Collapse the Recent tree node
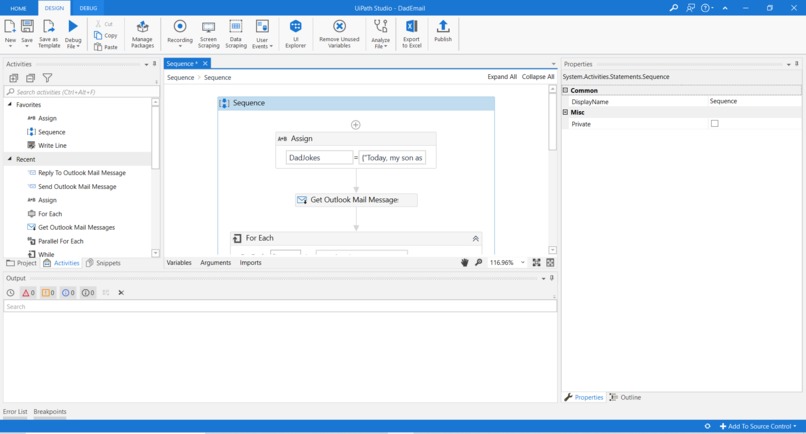 coord(10,159)
